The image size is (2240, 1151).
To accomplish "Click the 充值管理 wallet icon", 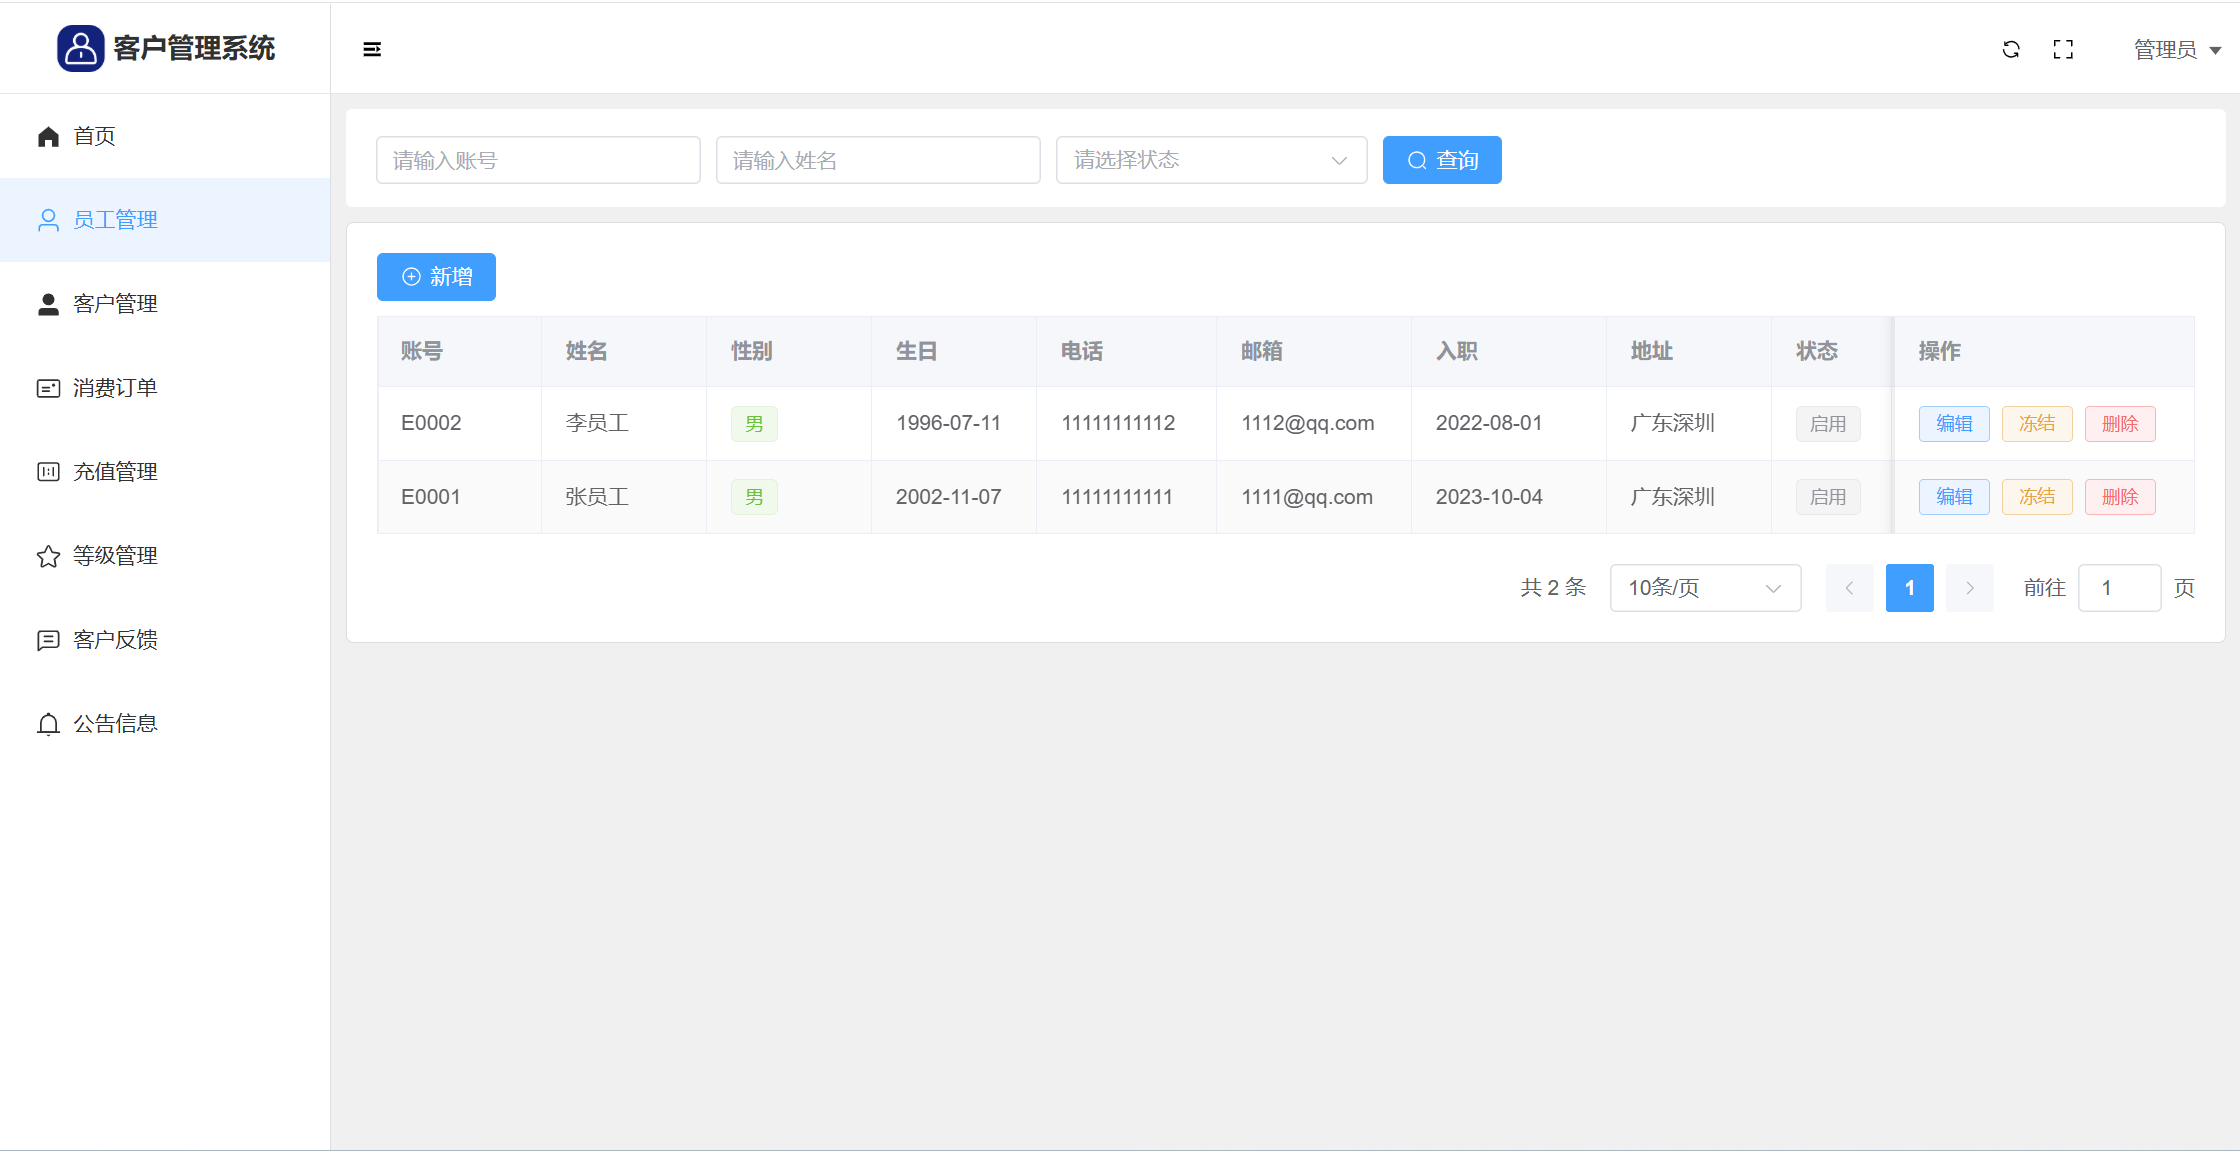I will pos(48,472).
